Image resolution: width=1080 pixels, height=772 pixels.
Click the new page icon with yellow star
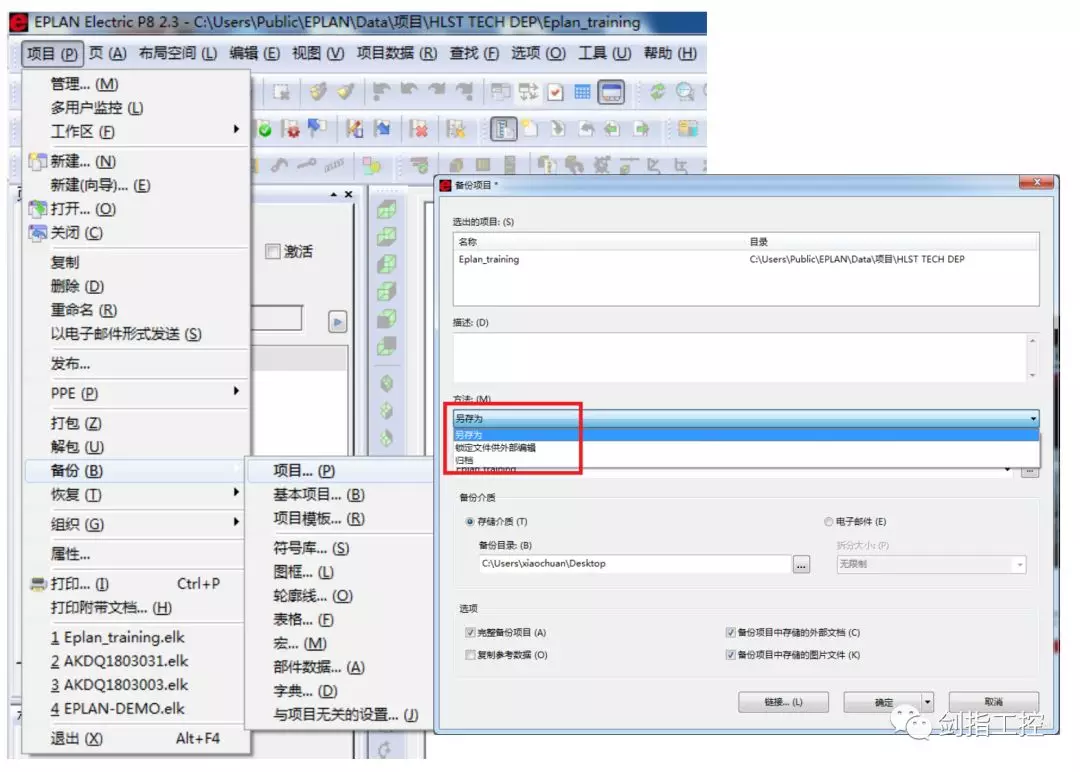pyautogui.click(x=527, y=129)
